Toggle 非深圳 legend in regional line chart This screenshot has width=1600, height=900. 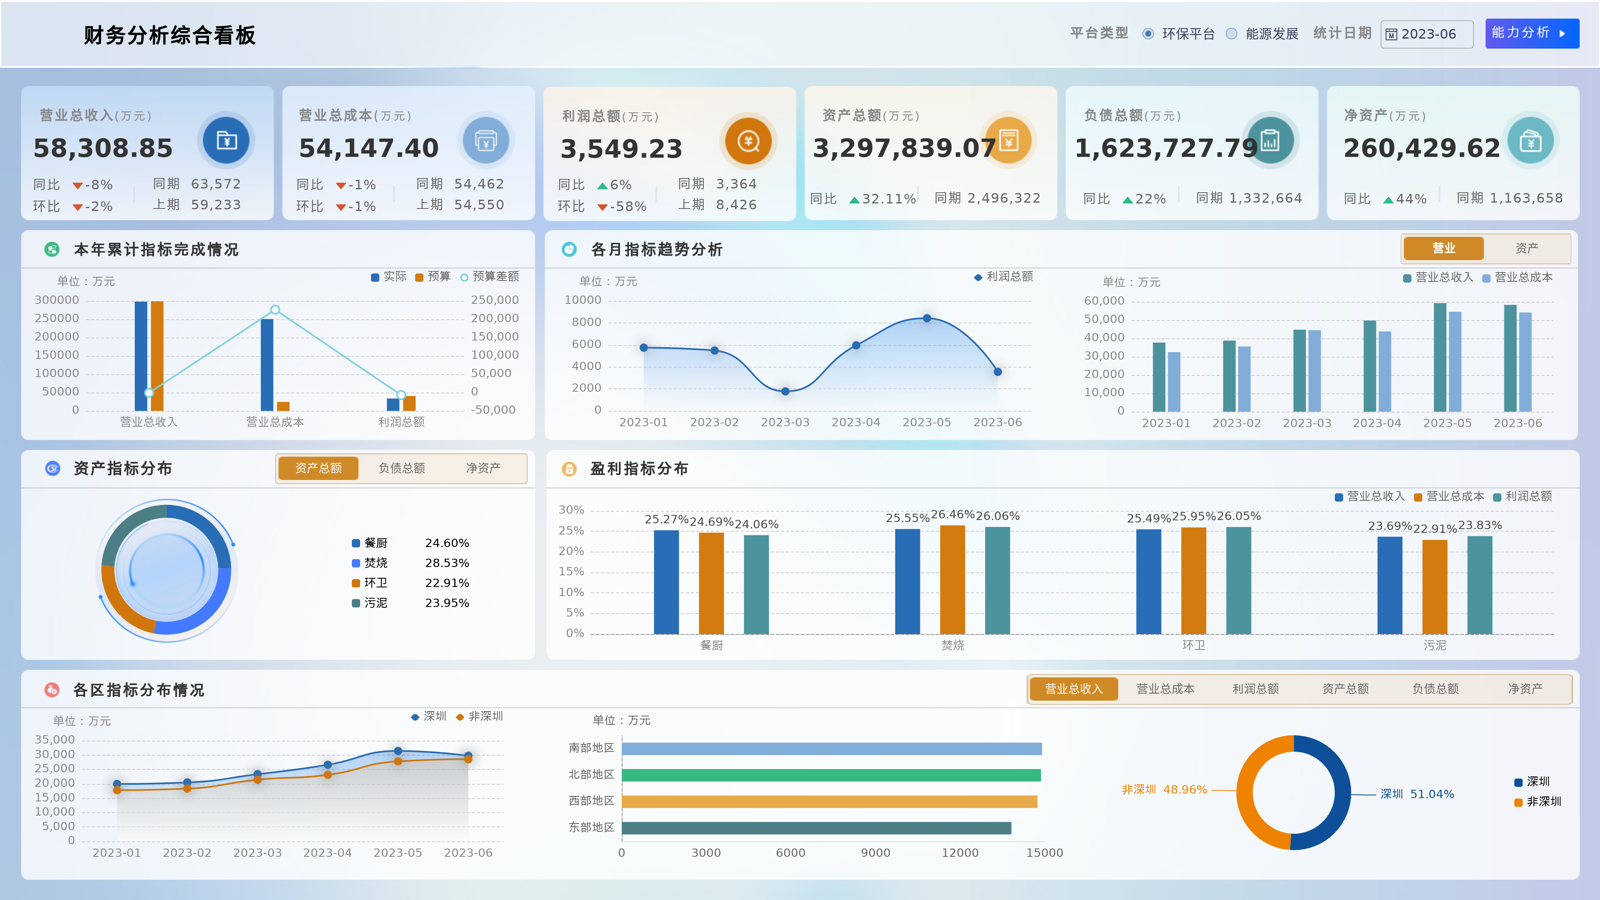[479, 717]
